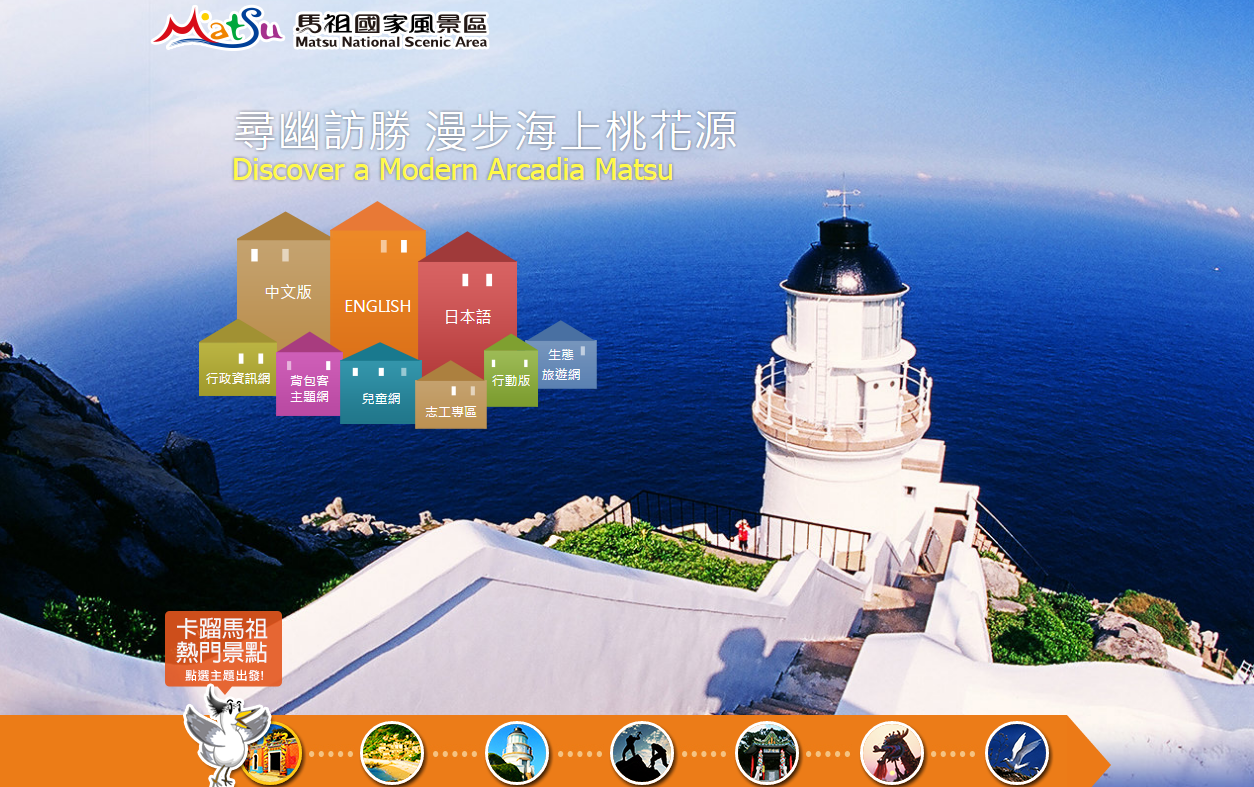The width and height of the screenshot is (1254, 787).
Task: Open the 生態旅遊網 blue house
Action: (562, 364)
